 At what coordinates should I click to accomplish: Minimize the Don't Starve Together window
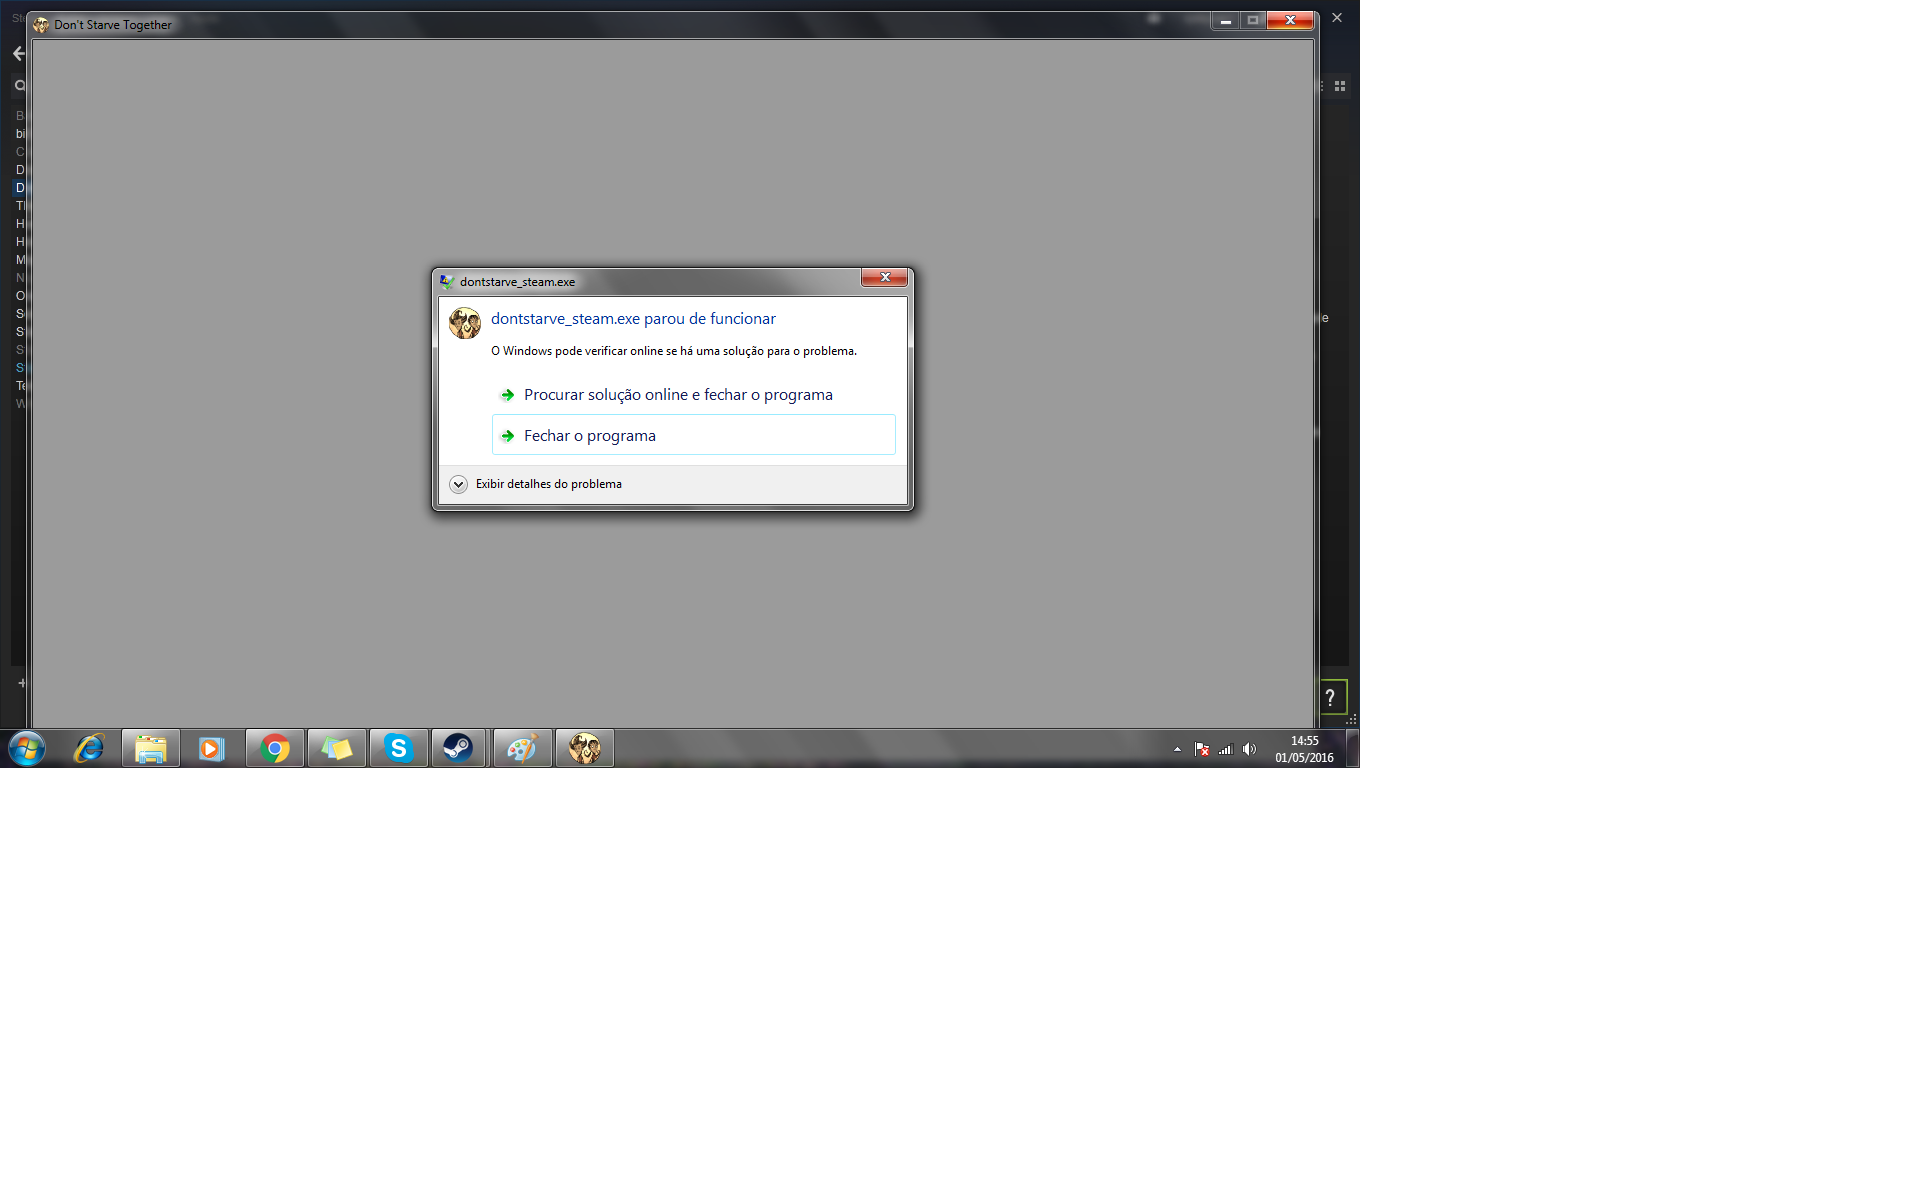(1225, 21)
